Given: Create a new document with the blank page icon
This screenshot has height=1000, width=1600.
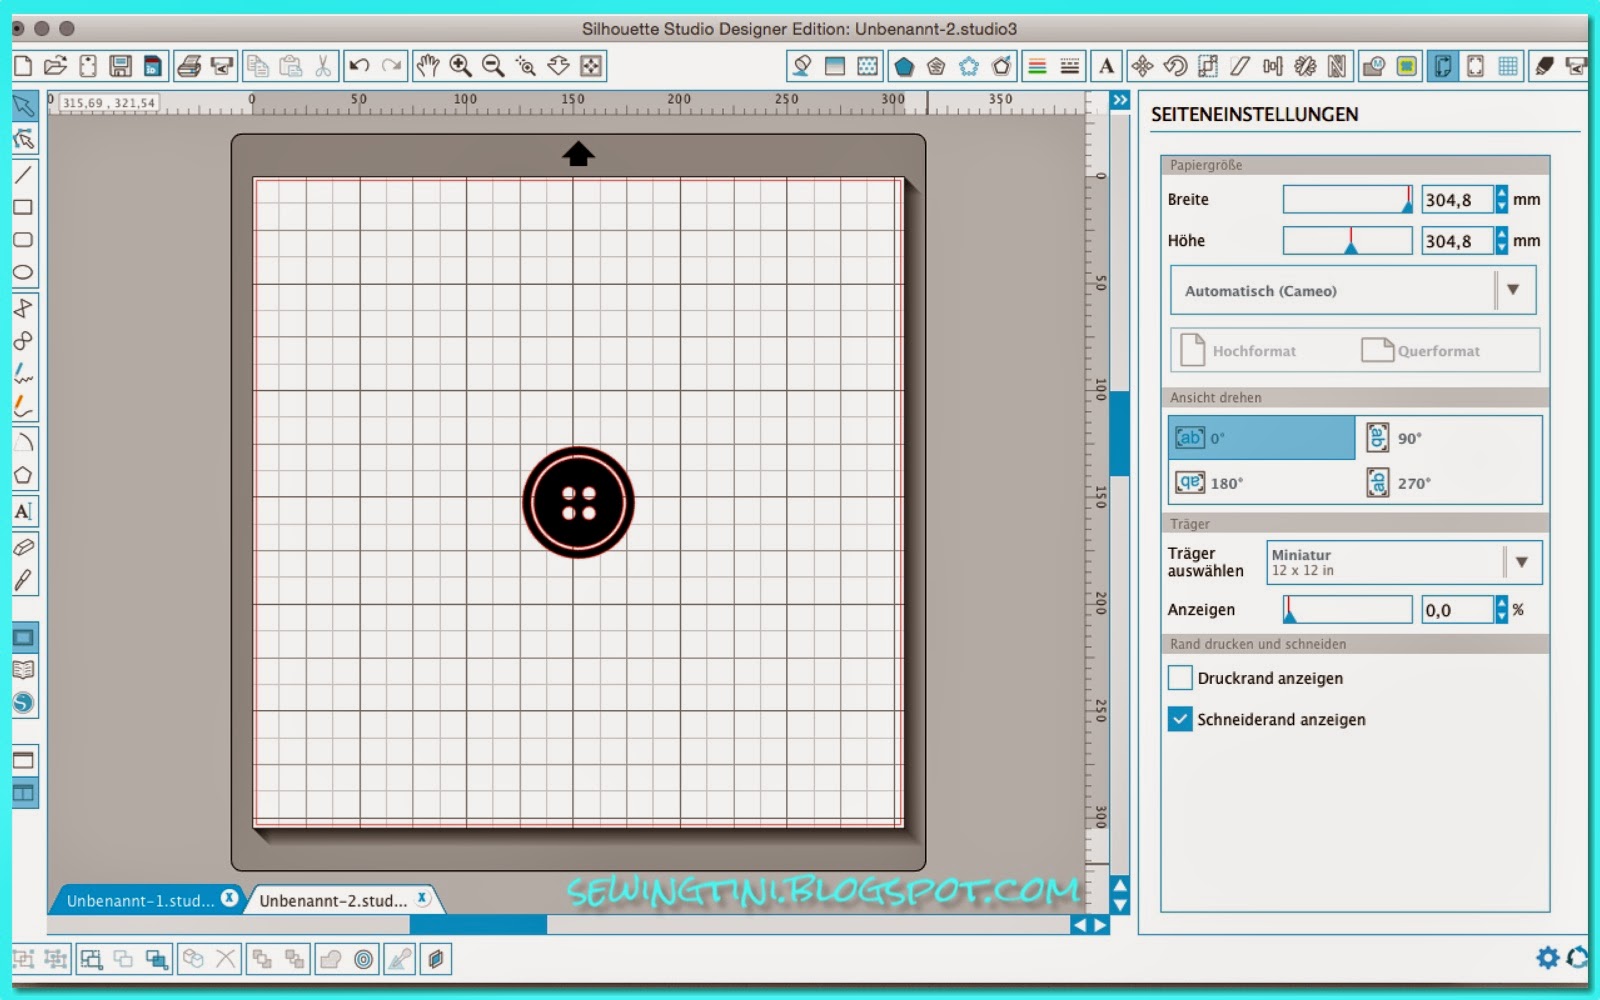Looking at the screenshot, I should coord(23,66).
